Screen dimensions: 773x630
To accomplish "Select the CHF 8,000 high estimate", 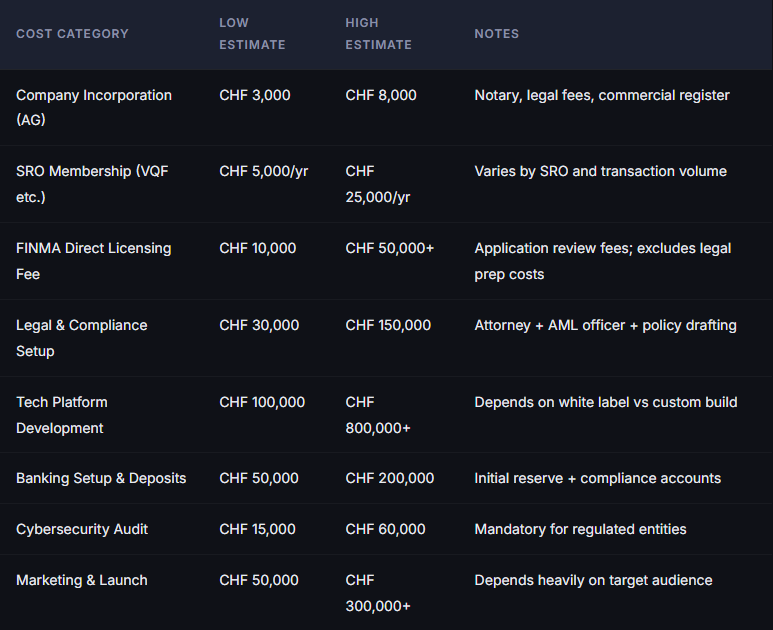I will [381, 95].
